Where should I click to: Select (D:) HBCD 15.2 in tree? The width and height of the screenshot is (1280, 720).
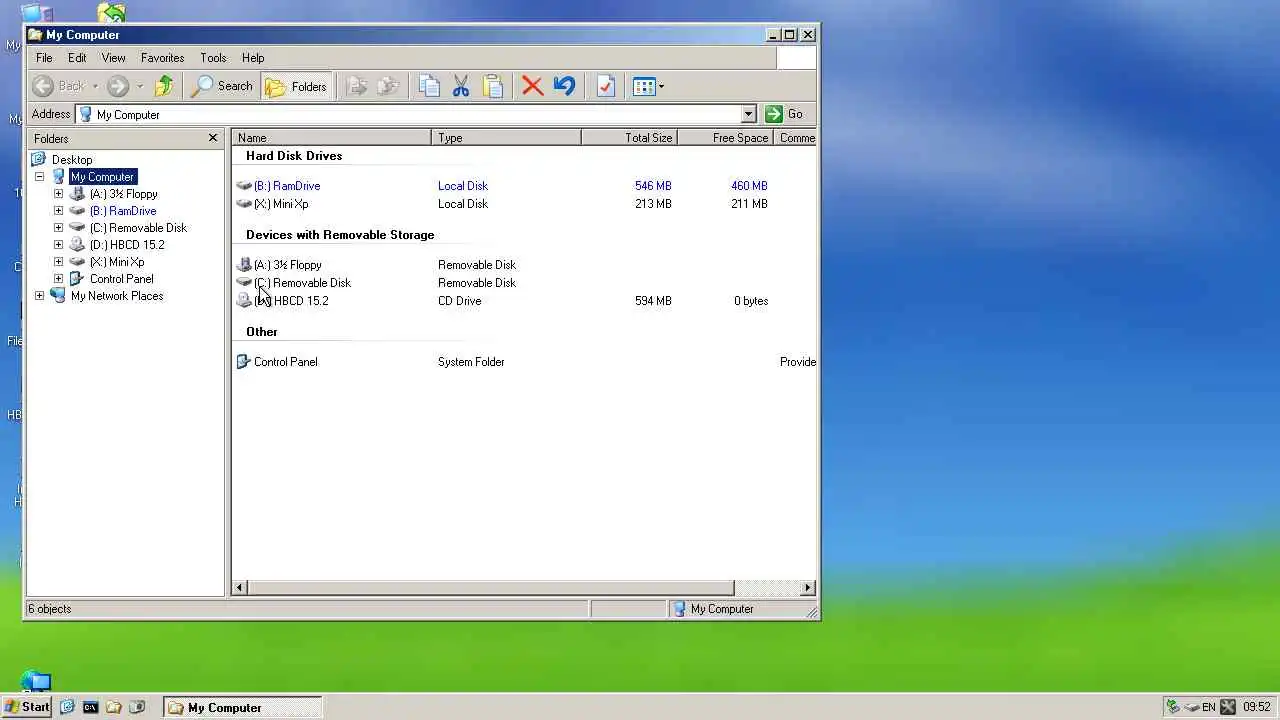(x=127, y=245)
